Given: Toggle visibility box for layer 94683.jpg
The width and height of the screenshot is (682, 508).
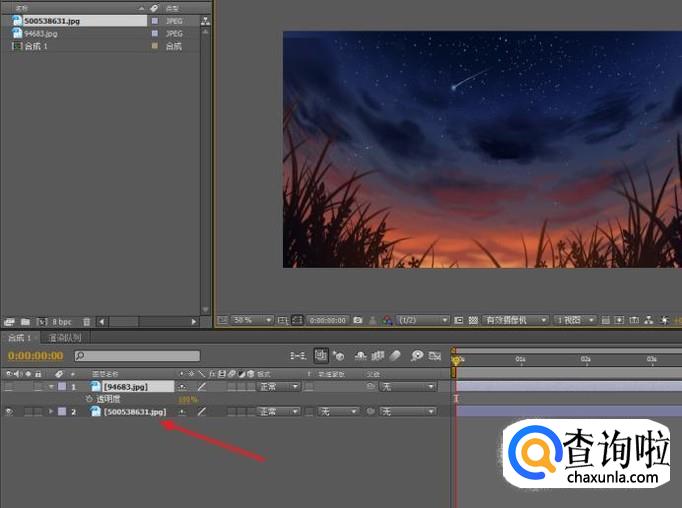Looking at the screenshot, I should click(x=9, y=386).
